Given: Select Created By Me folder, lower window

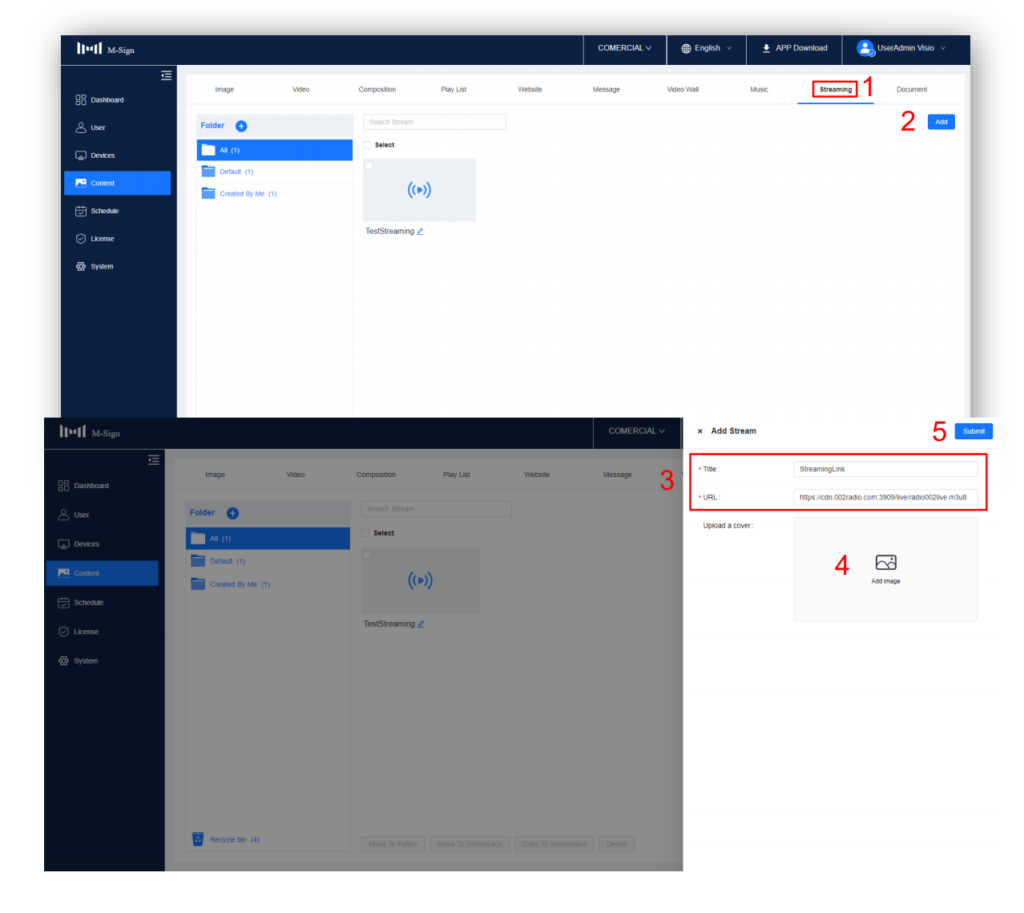Looking at the screenshot, I should (x=268, y=585).
